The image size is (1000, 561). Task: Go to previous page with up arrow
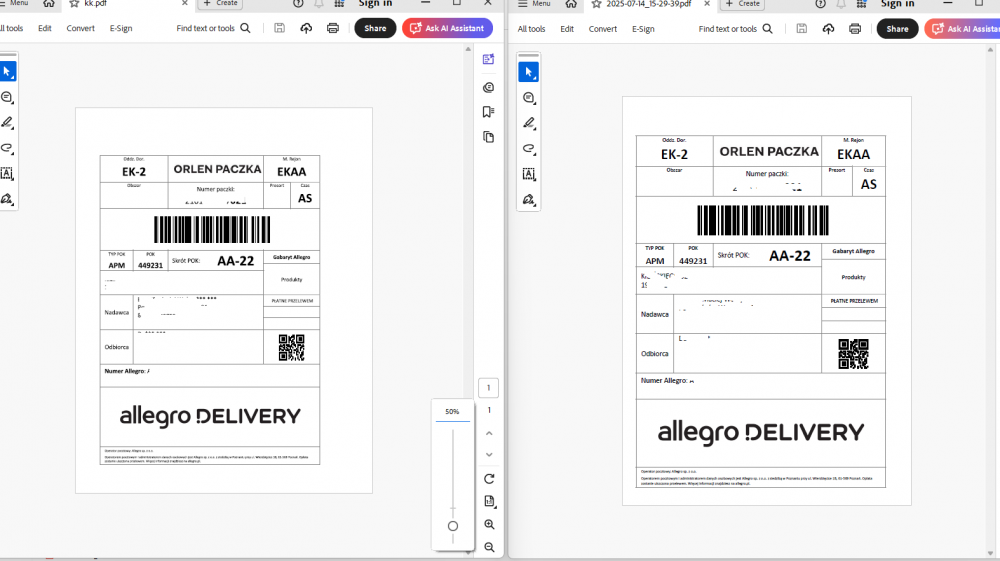click(x=489, y=434)
